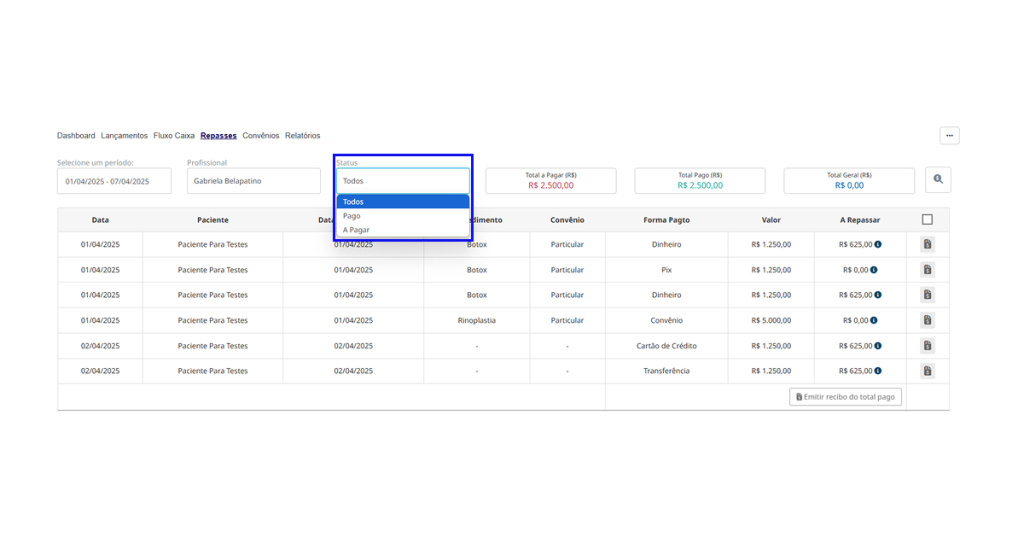Select the Repasses tab
This screenshot has width=1024, height=538.
218,136
